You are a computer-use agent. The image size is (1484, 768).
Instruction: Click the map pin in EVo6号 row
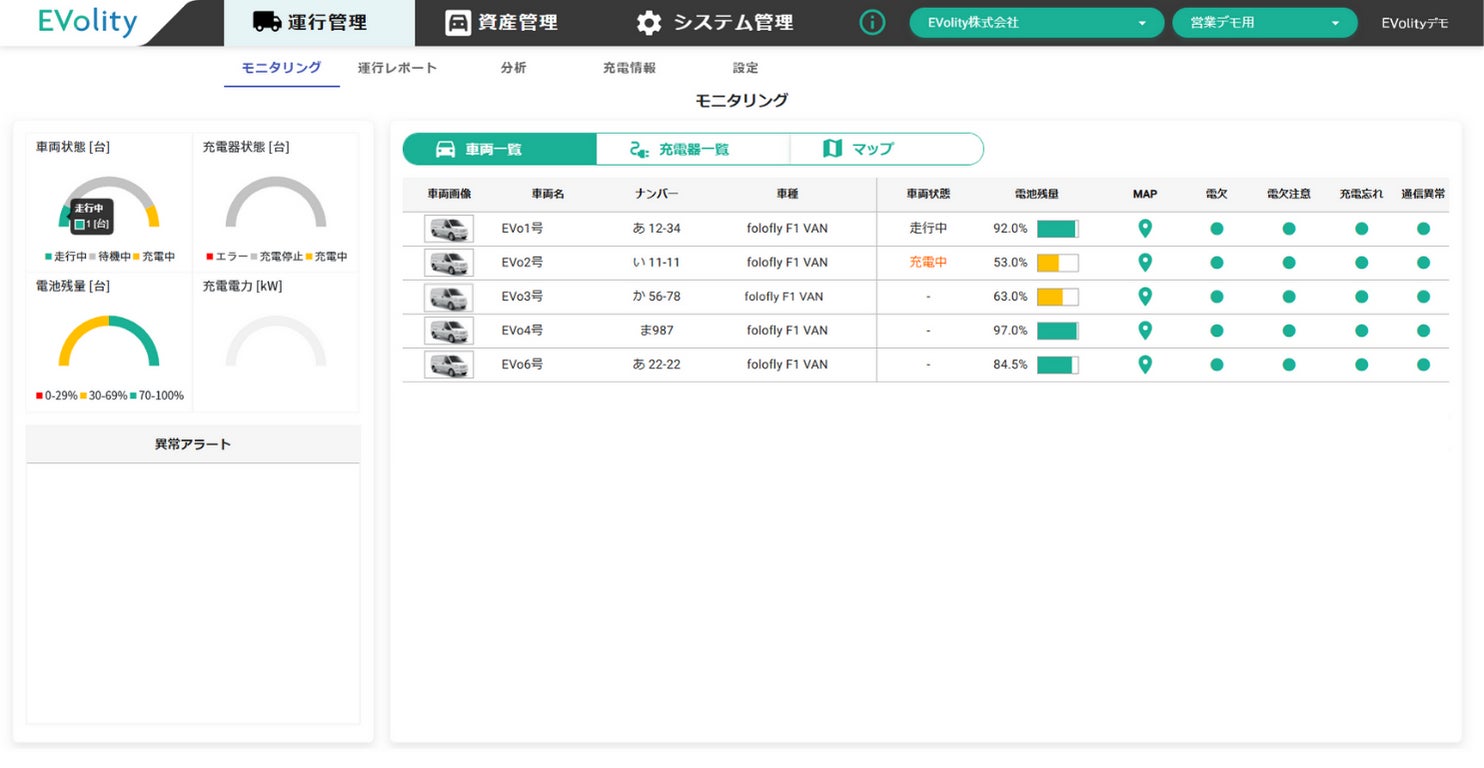click(x=1145, y=365)
